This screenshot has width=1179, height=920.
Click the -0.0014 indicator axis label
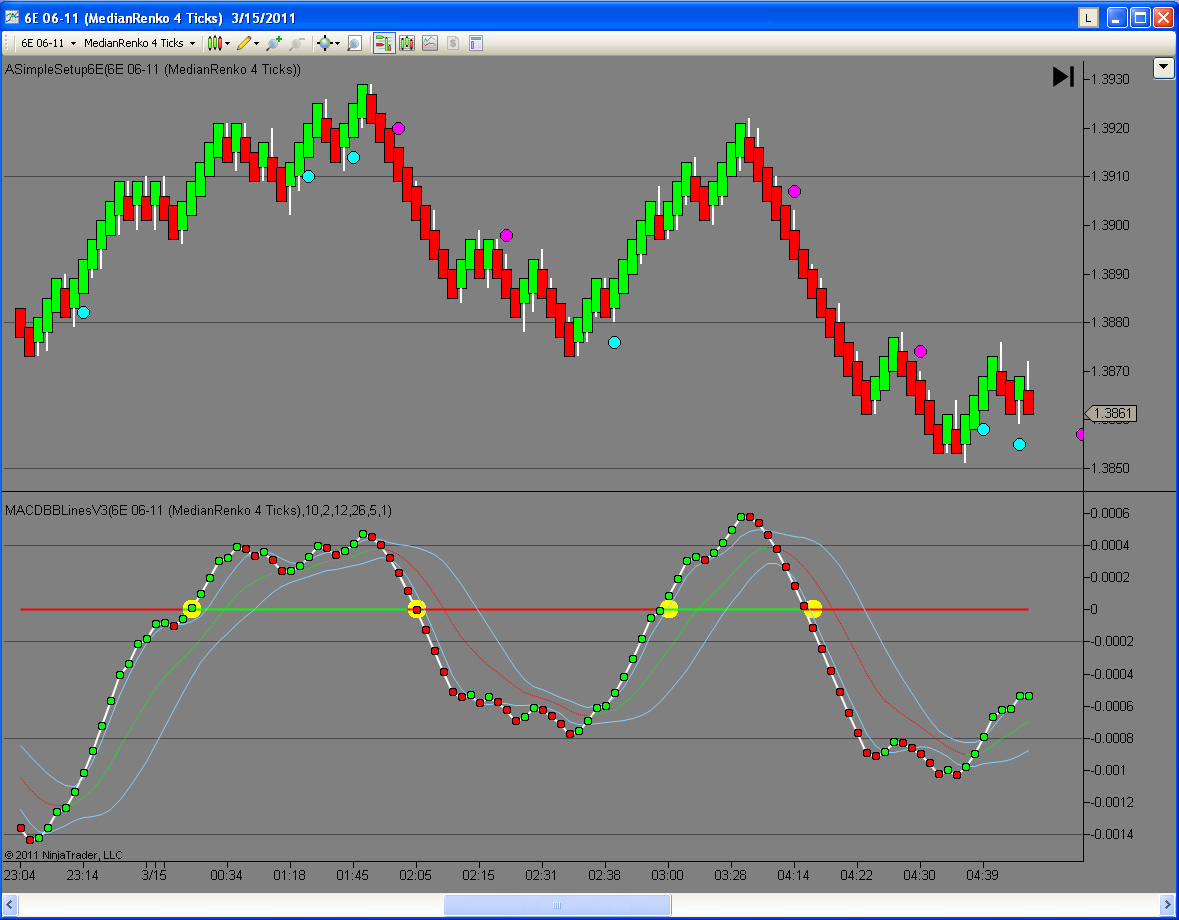coord(1111,834)
